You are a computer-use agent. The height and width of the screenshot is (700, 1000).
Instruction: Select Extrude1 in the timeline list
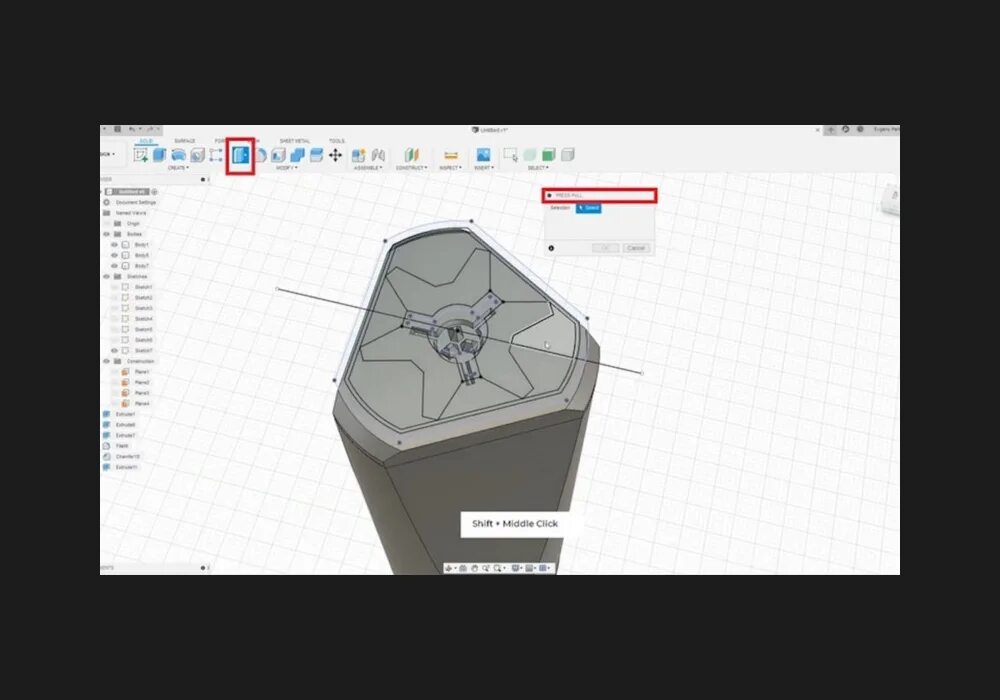pyautogui.click(x=126, y=414)
